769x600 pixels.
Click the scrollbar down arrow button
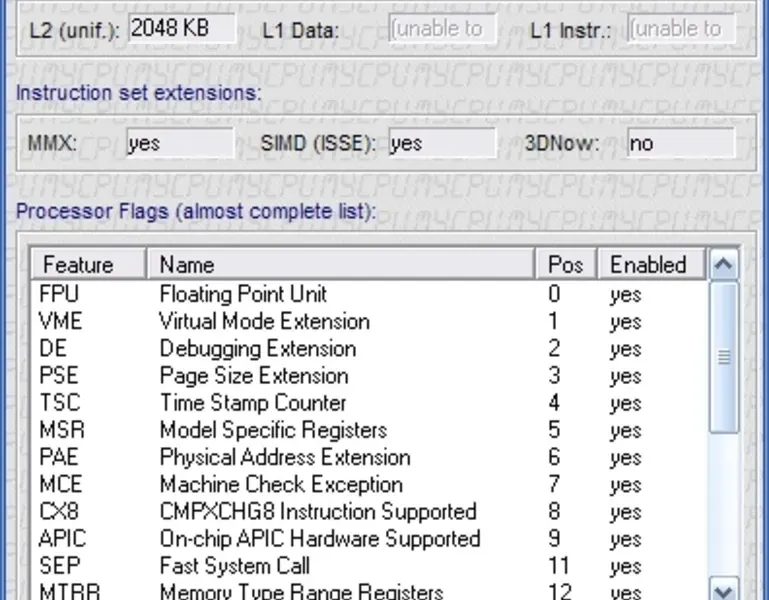(723, 590)
